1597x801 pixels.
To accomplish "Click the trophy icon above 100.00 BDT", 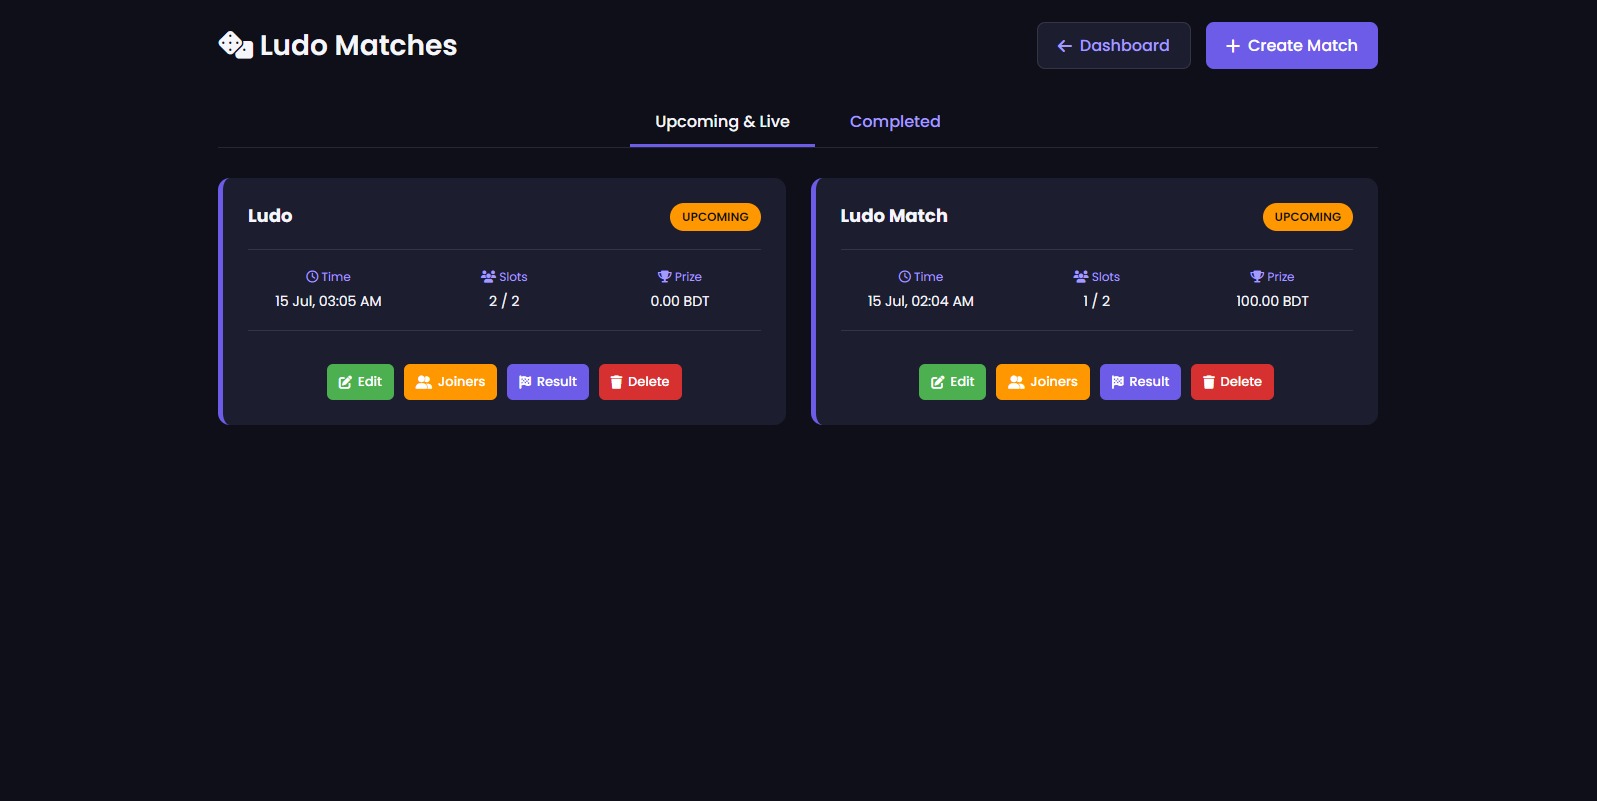I will pyautogui.click(x=1257, y=277).
